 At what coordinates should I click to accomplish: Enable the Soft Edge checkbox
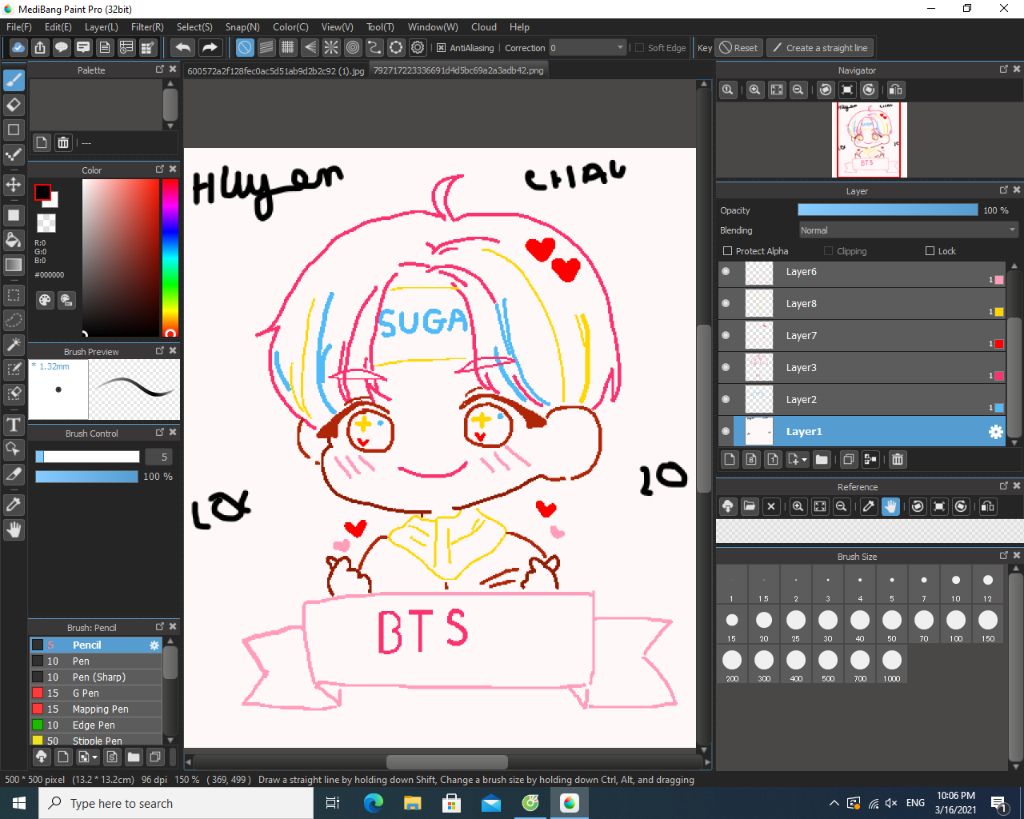point(639,48)
